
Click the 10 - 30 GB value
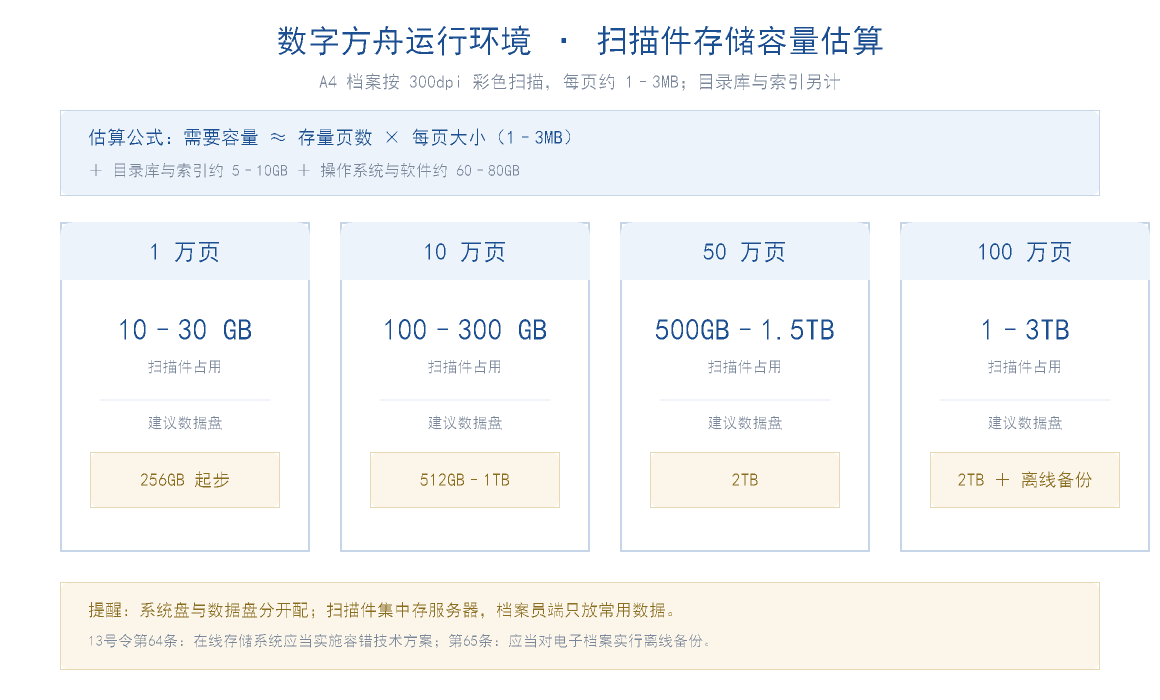point(185,330)
